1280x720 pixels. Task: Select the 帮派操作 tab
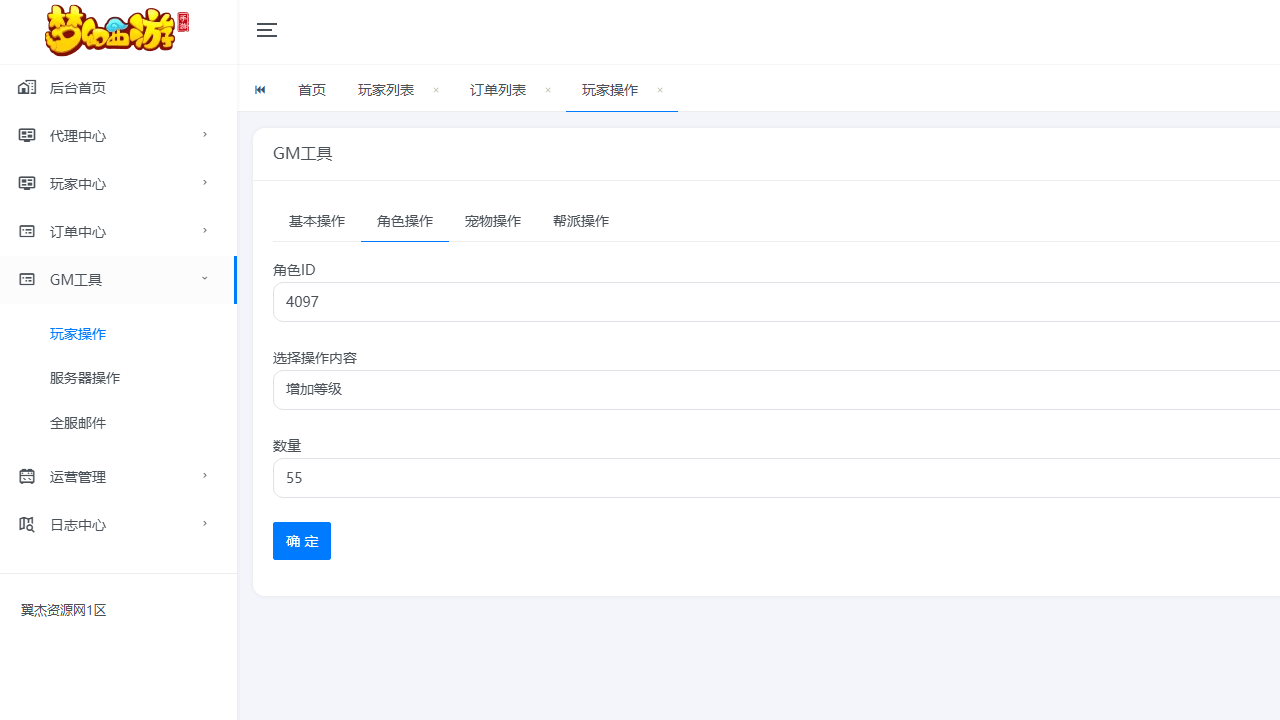tap(581, 221)
